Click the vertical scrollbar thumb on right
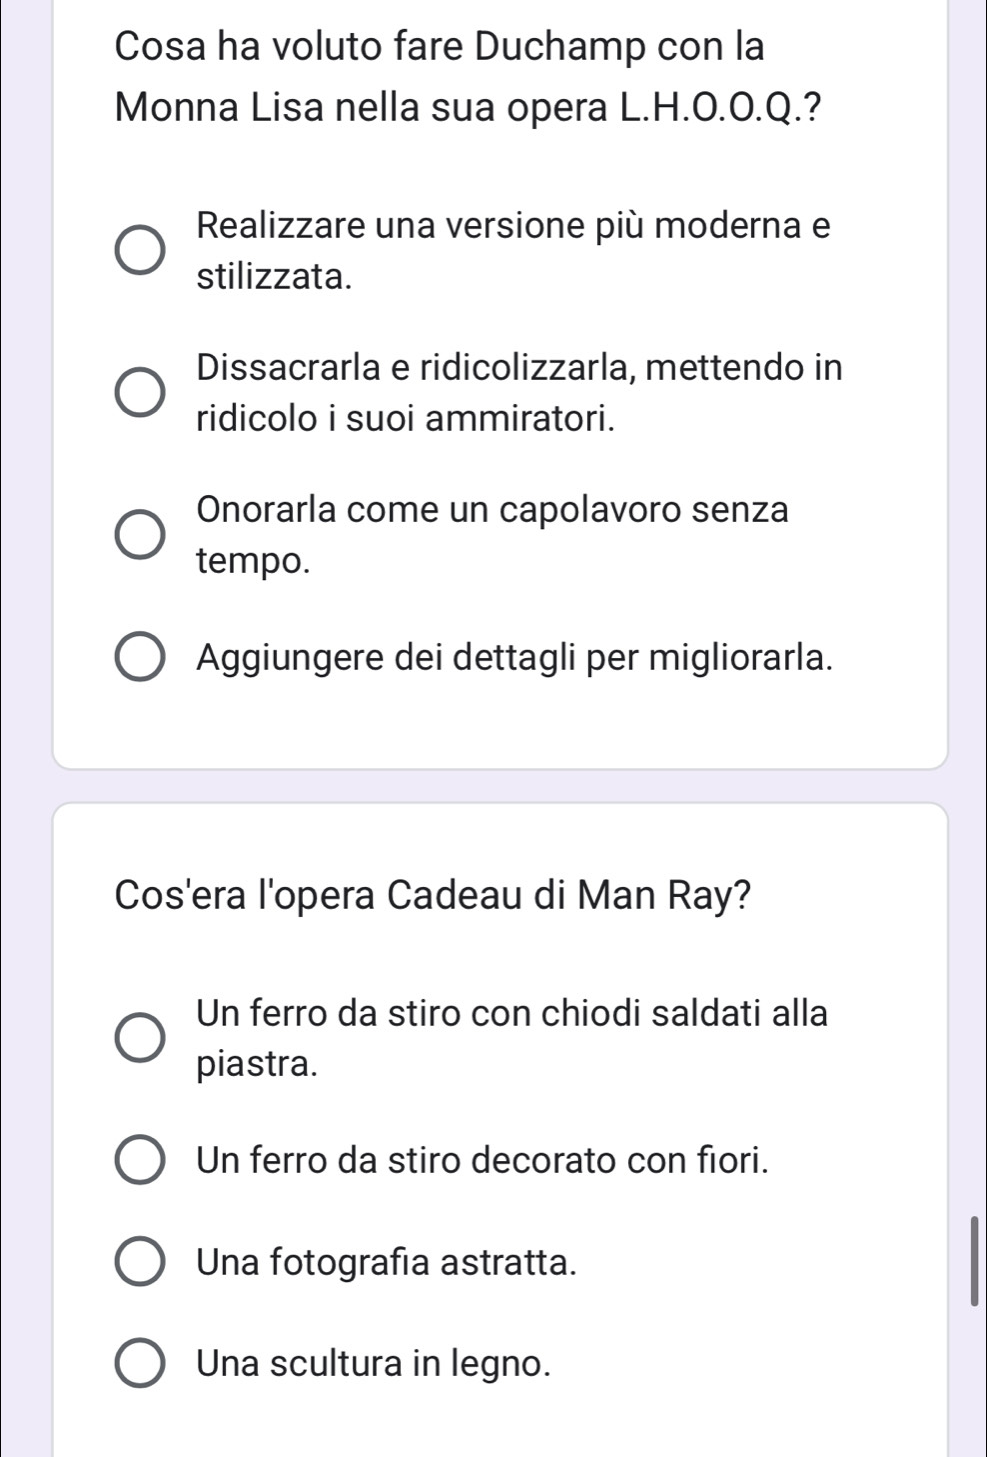The height and width of the screenshot is (1457, 987). (x=974, y=1261)
